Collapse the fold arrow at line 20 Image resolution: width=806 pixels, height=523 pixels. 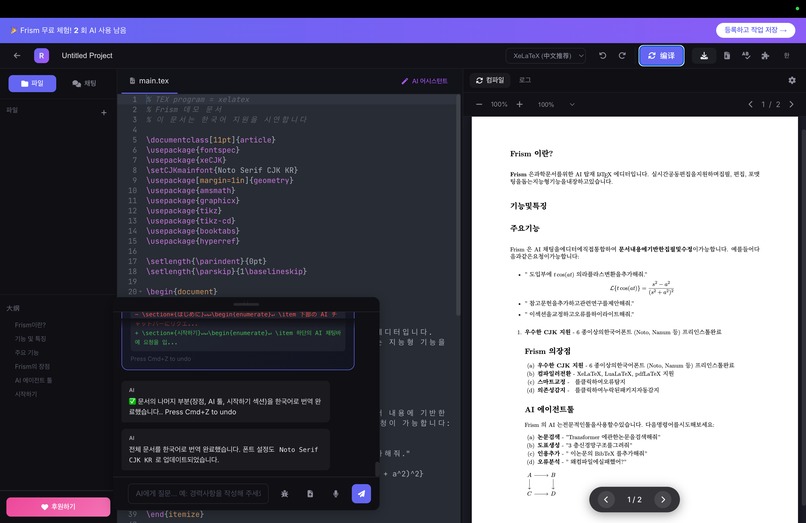(140, 292)
